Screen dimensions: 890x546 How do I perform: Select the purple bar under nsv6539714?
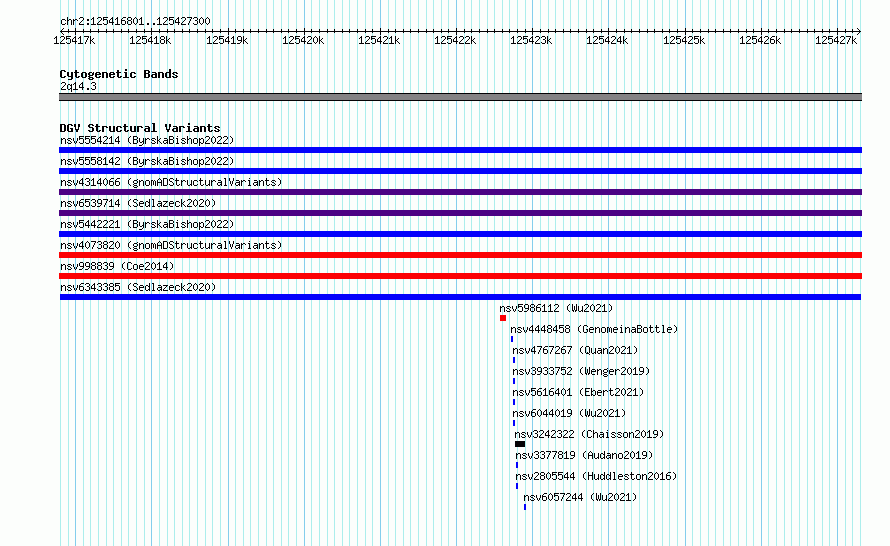pos(460,213)
